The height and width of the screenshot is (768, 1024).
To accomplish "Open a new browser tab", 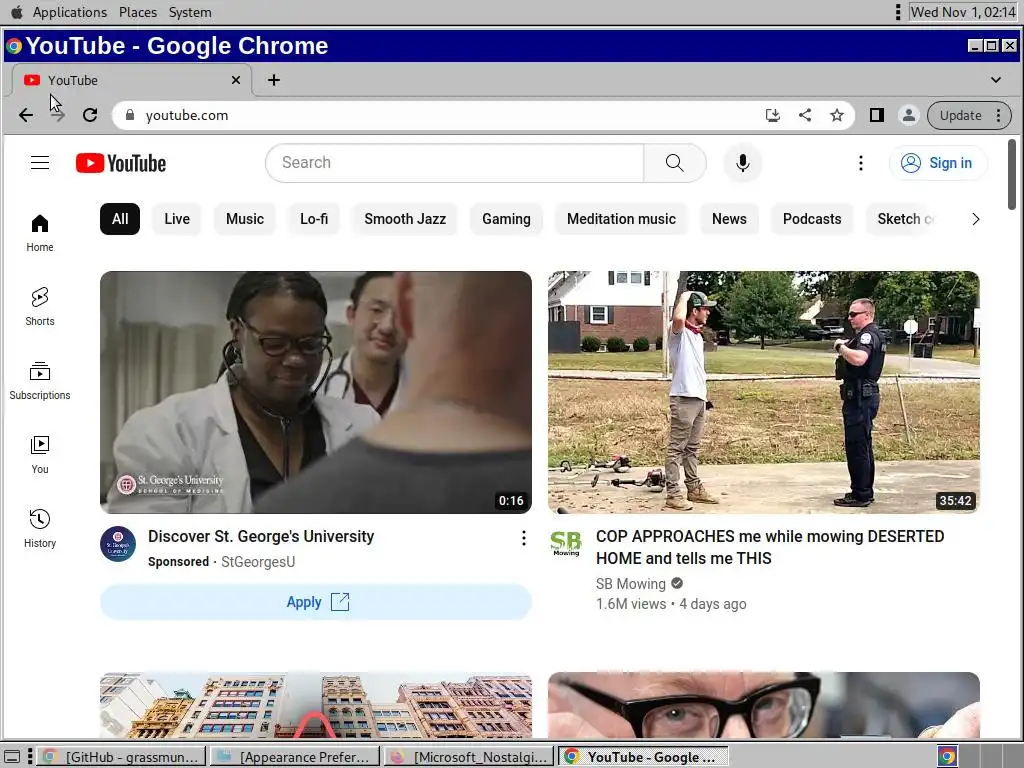I will (x=274, y=80).
